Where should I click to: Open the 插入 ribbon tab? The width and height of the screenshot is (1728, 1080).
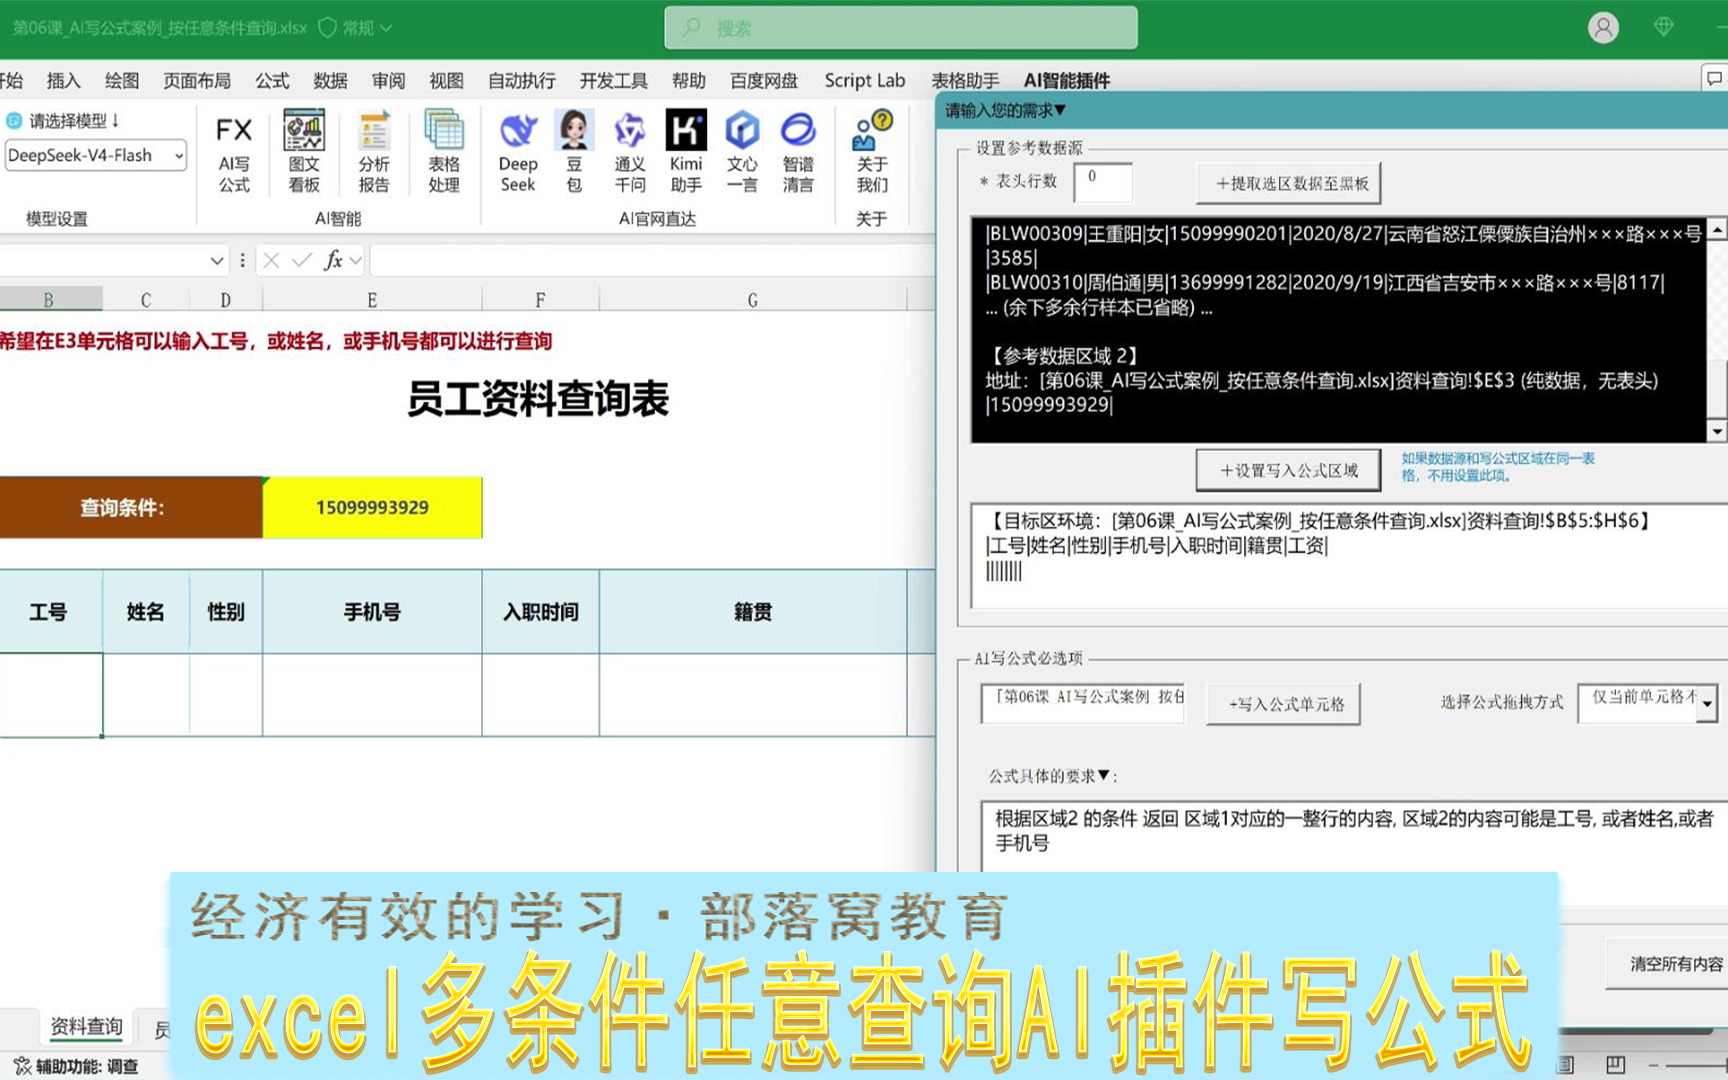coord(63,80)
